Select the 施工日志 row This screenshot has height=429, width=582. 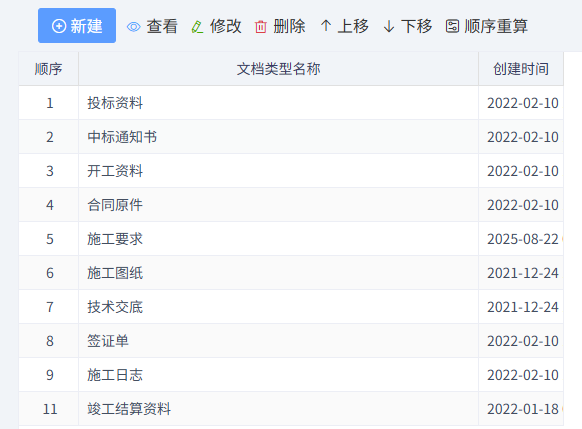(291, 375)
